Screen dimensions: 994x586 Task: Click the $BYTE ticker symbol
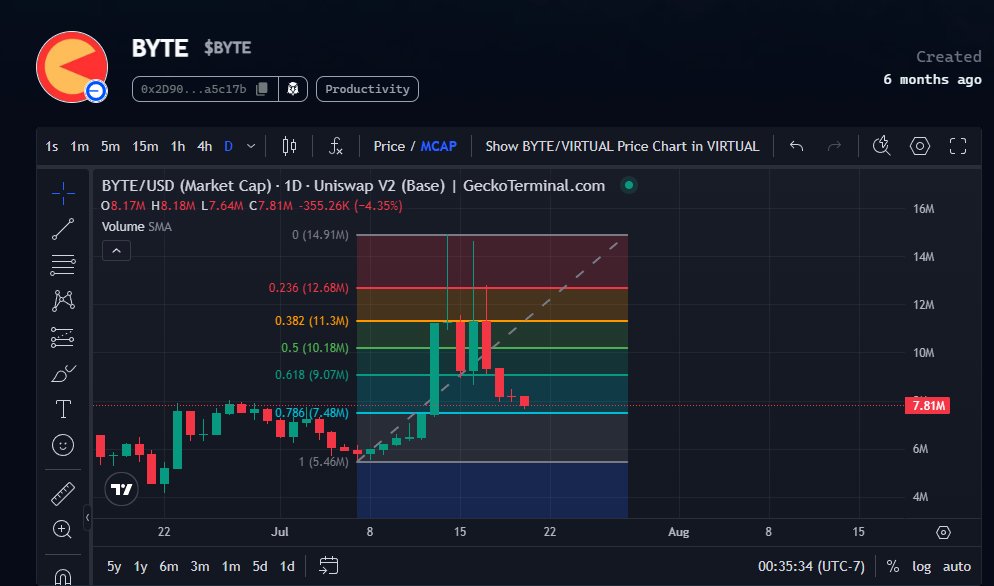pos(228,48)
